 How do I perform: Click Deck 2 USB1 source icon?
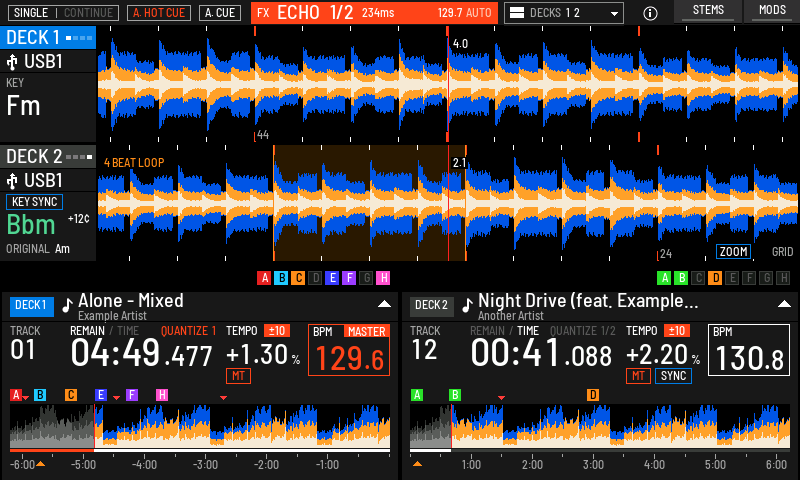[12, 181]
